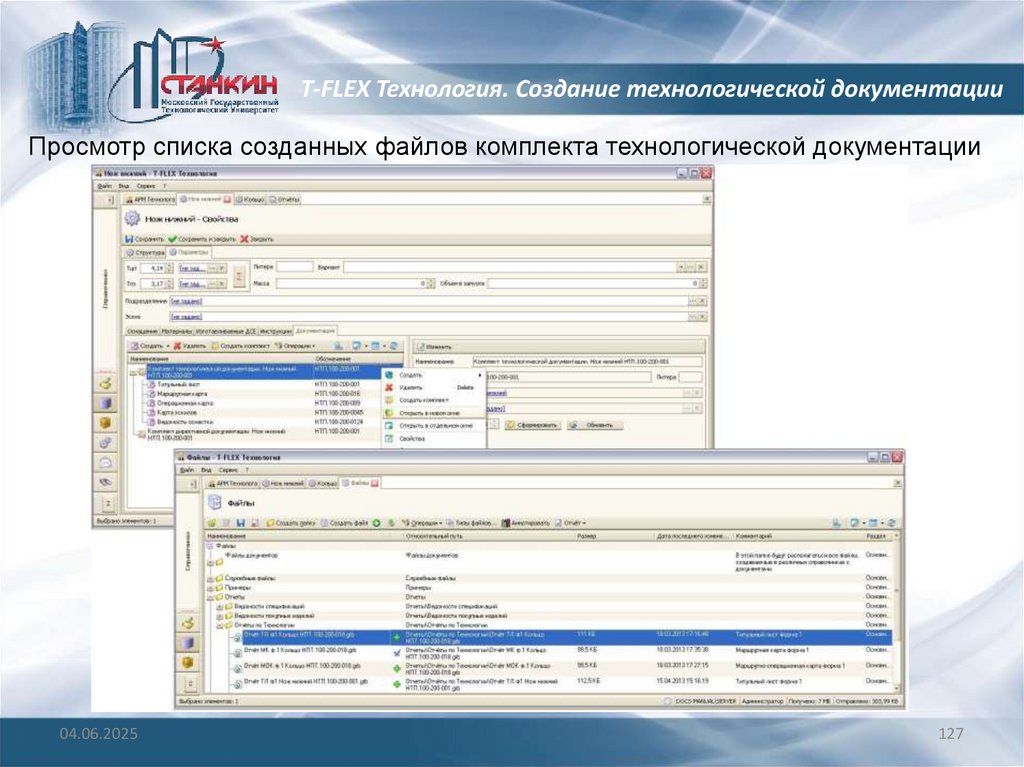Select 'Ведомость оснастки' tree row
This screenshot has height=767, width=1024.
185,422
